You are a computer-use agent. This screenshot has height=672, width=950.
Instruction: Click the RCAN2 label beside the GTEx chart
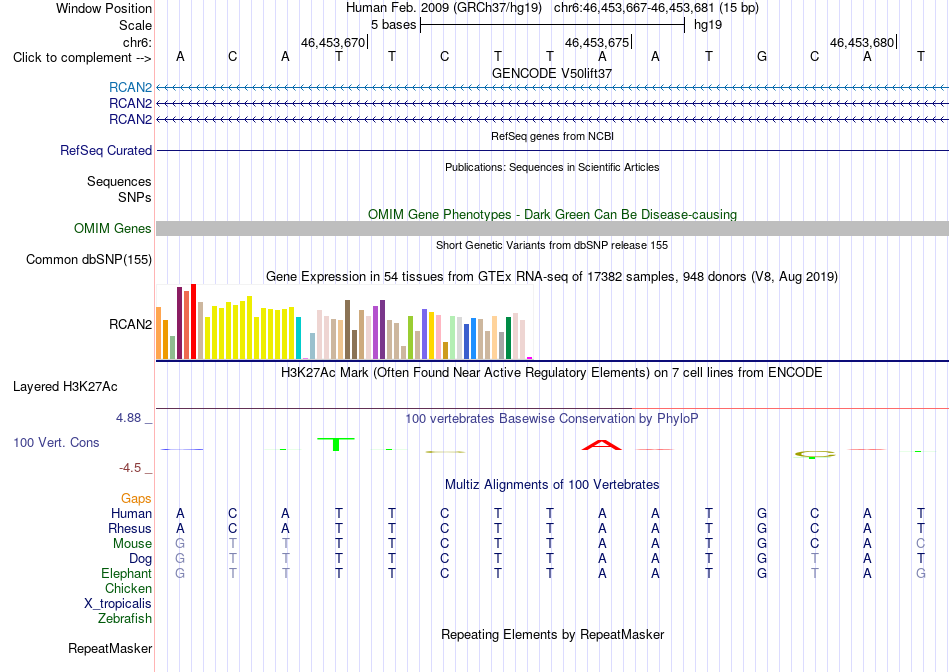click(130, 324)
